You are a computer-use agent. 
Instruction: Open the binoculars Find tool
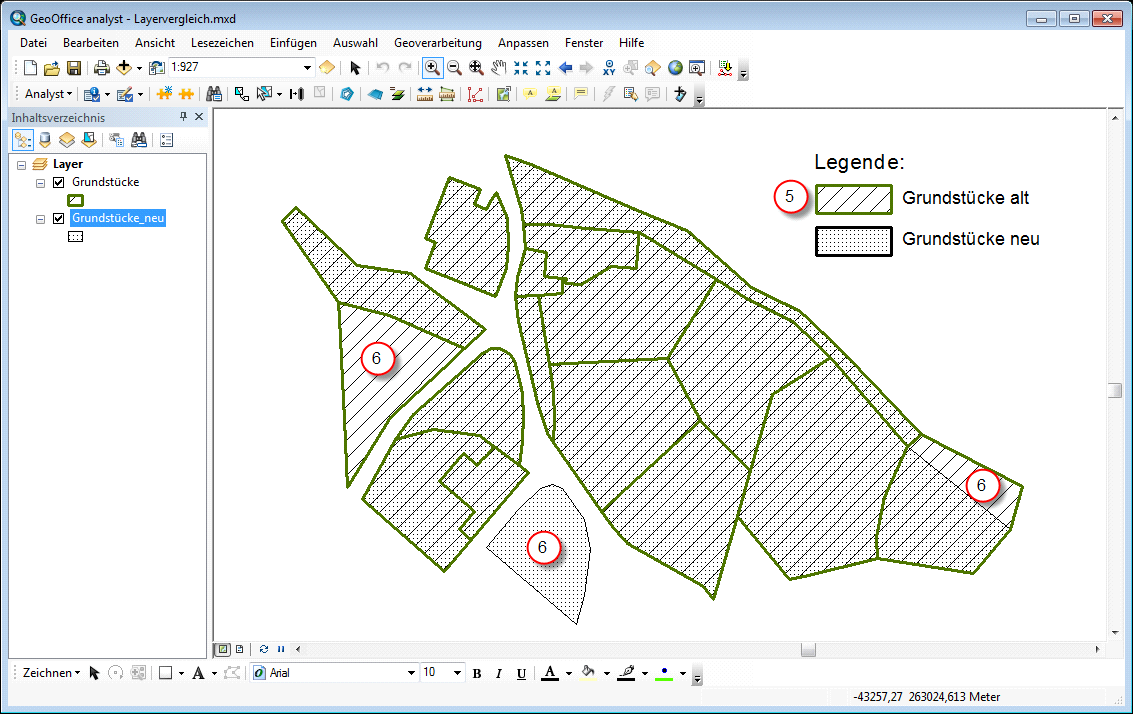pos(213,94)
